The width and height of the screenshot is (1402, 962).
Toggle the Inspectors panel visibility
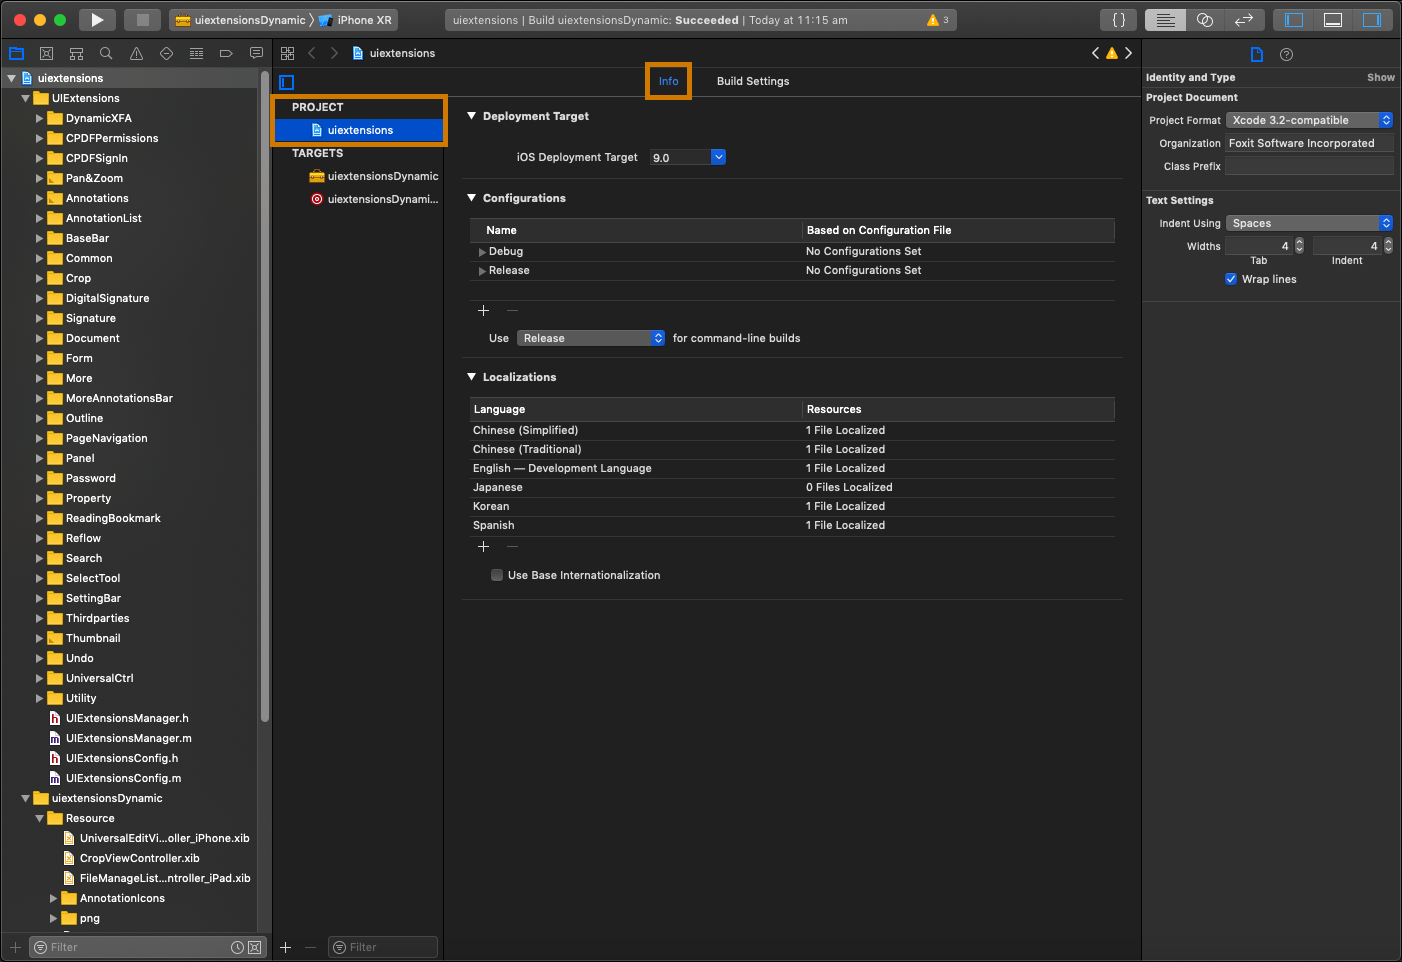(x=1372, y=19)
